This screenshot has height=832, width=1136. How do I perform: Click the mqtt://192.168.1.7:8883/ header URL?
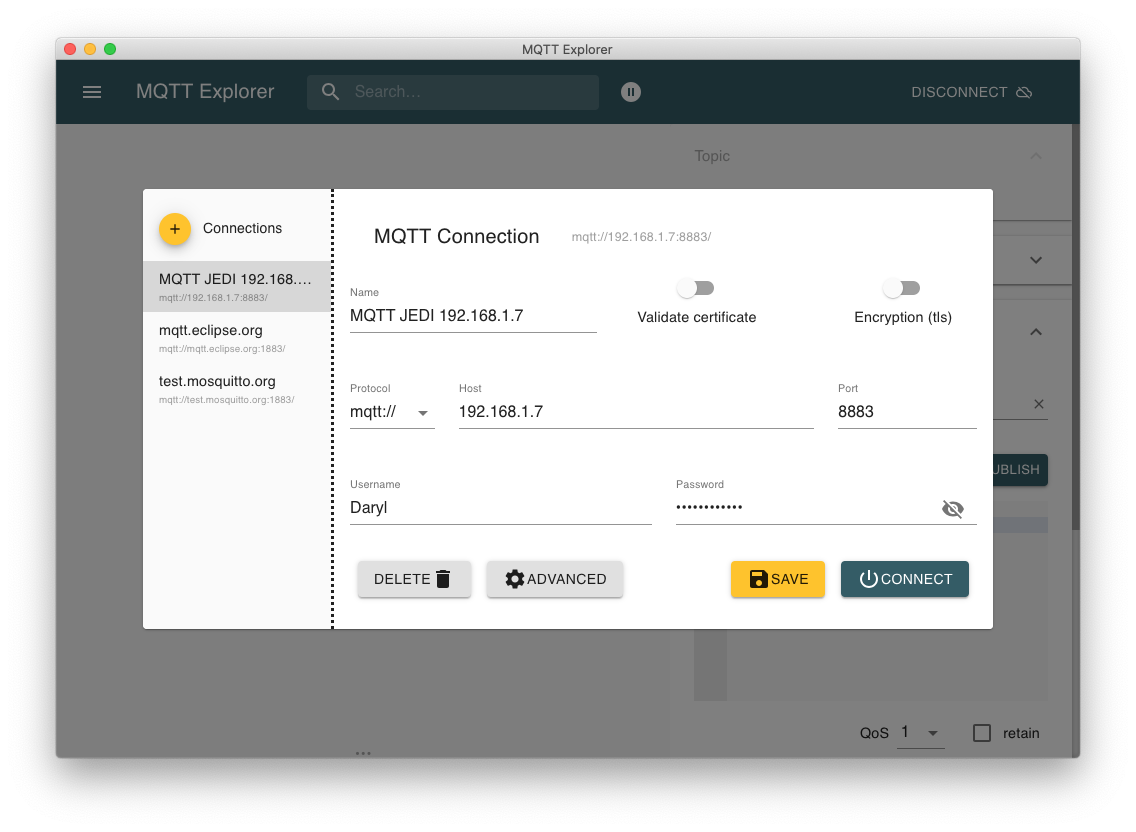pos(641,237)
